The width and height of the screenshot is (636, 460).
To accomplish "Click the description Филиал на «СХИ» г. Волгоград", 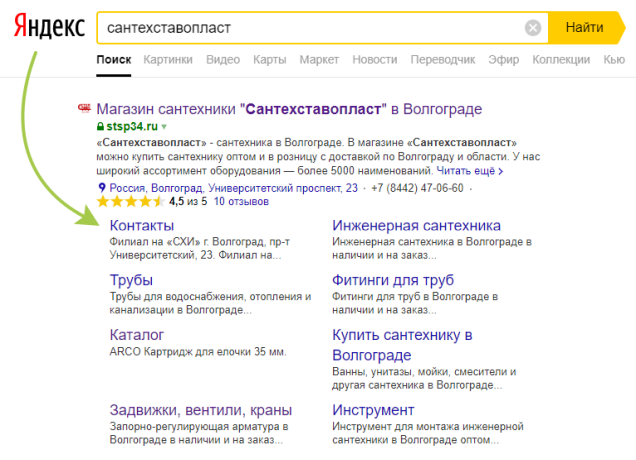I will coord(200,248).
